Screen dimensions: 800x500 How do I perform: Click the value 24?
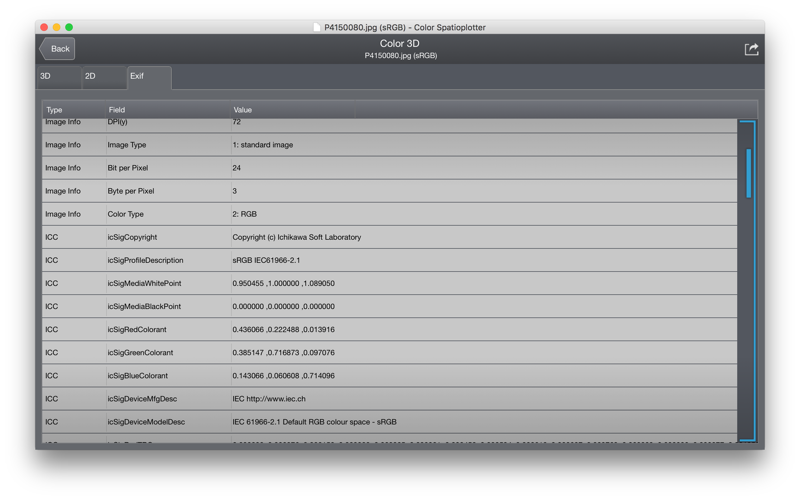[237, 168]
